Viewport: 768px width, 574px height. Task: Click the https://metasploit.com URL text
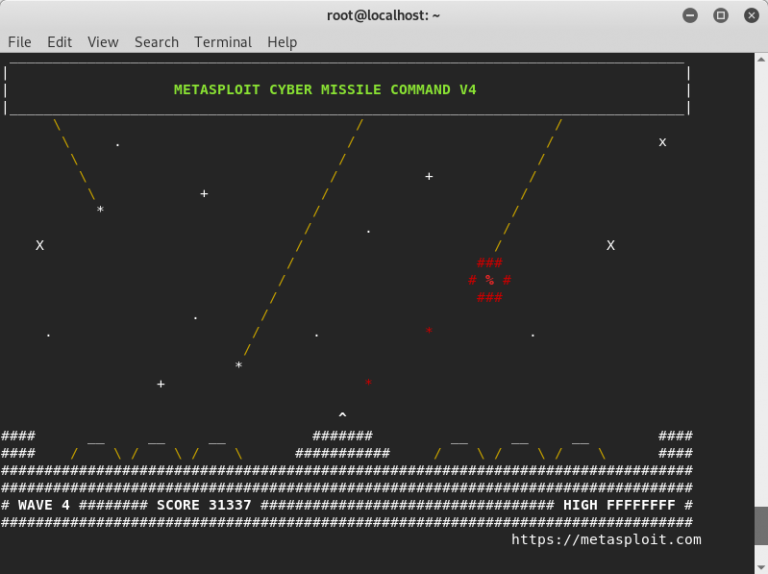click(x=606, y=540)
